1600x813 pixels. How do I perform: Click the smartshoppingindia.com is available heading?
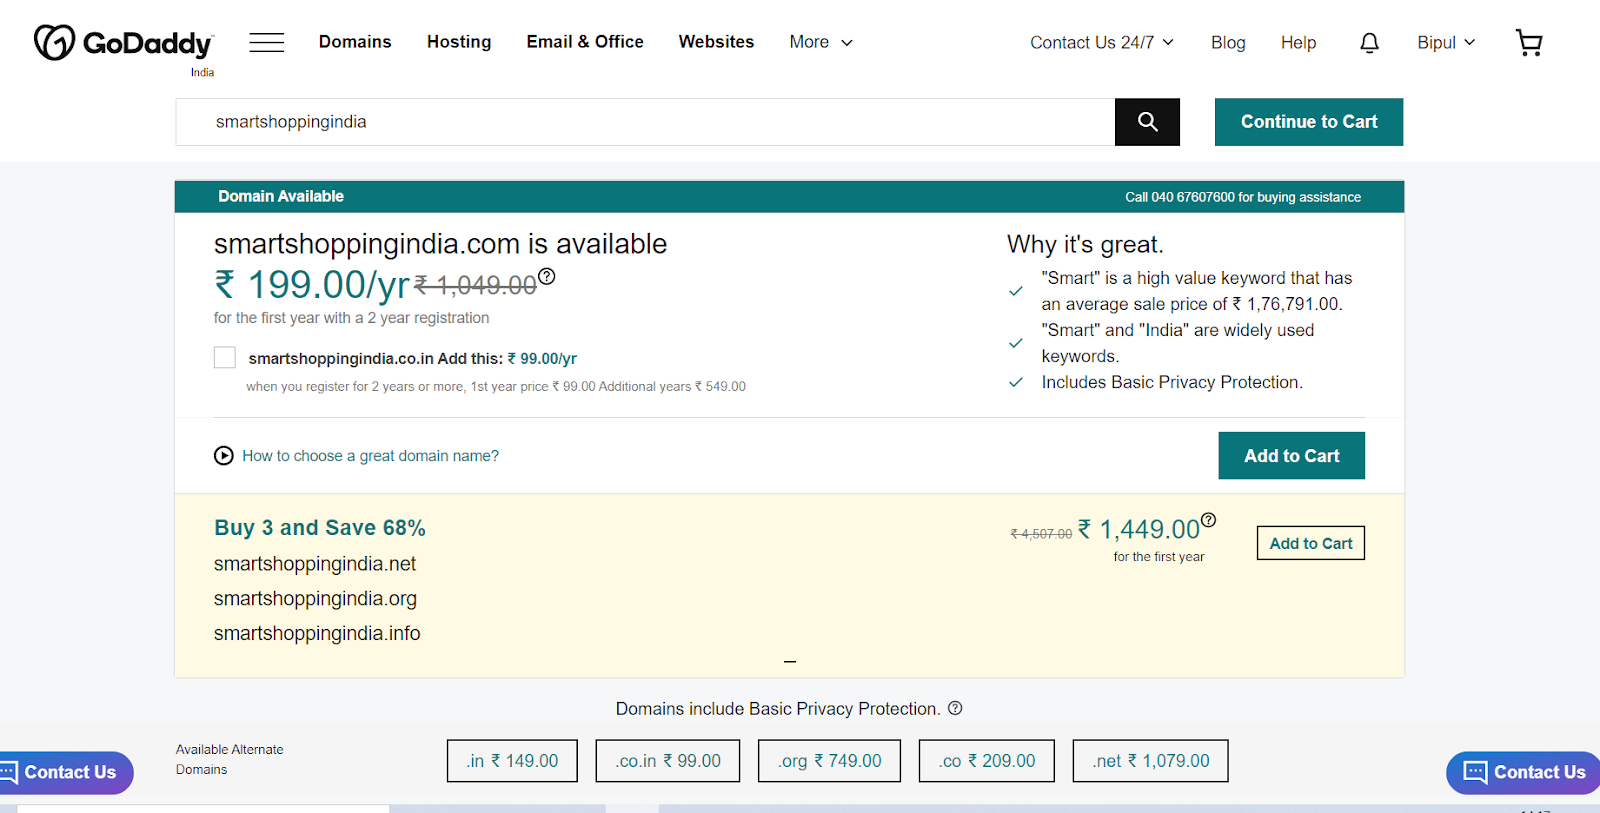click(440, 244)
